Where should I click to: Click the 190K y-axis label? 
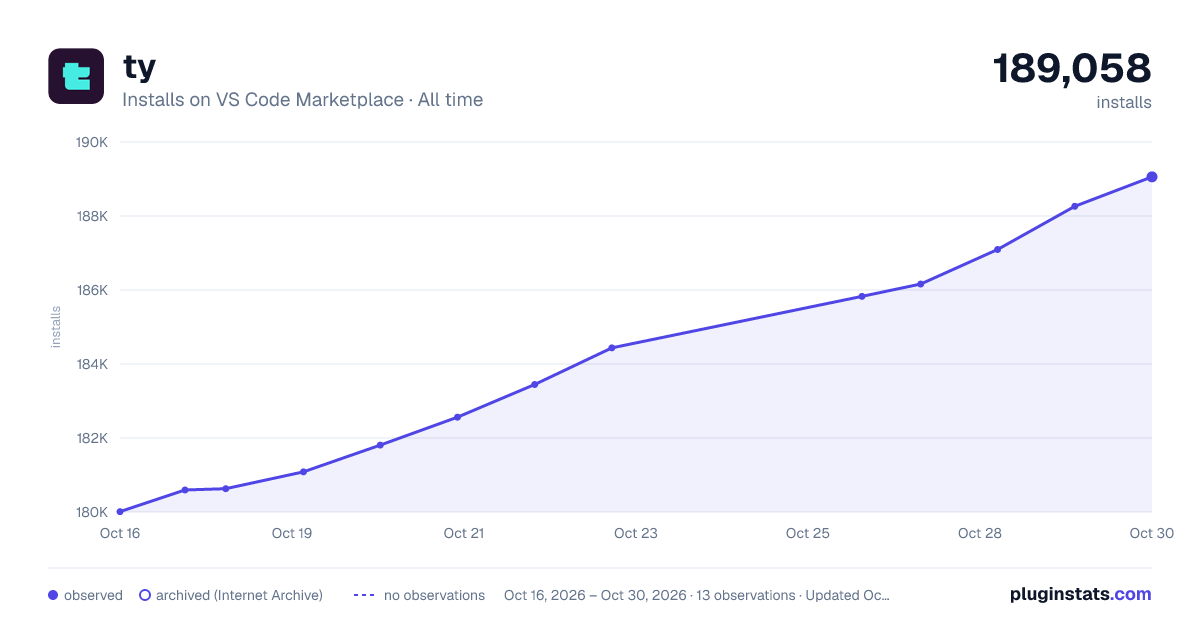point(92,142)
